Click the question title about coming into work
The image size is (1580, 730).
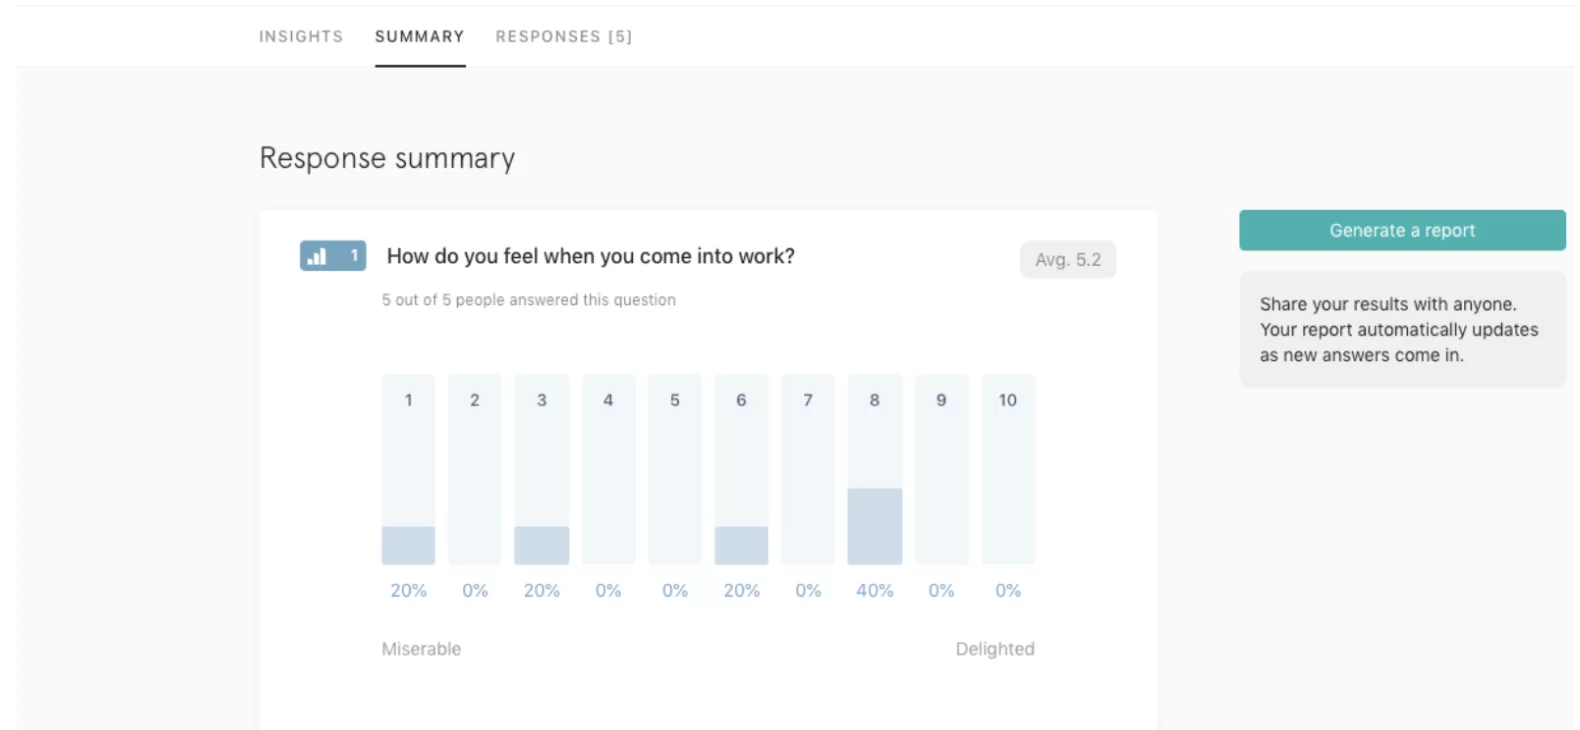pos(591,257)
